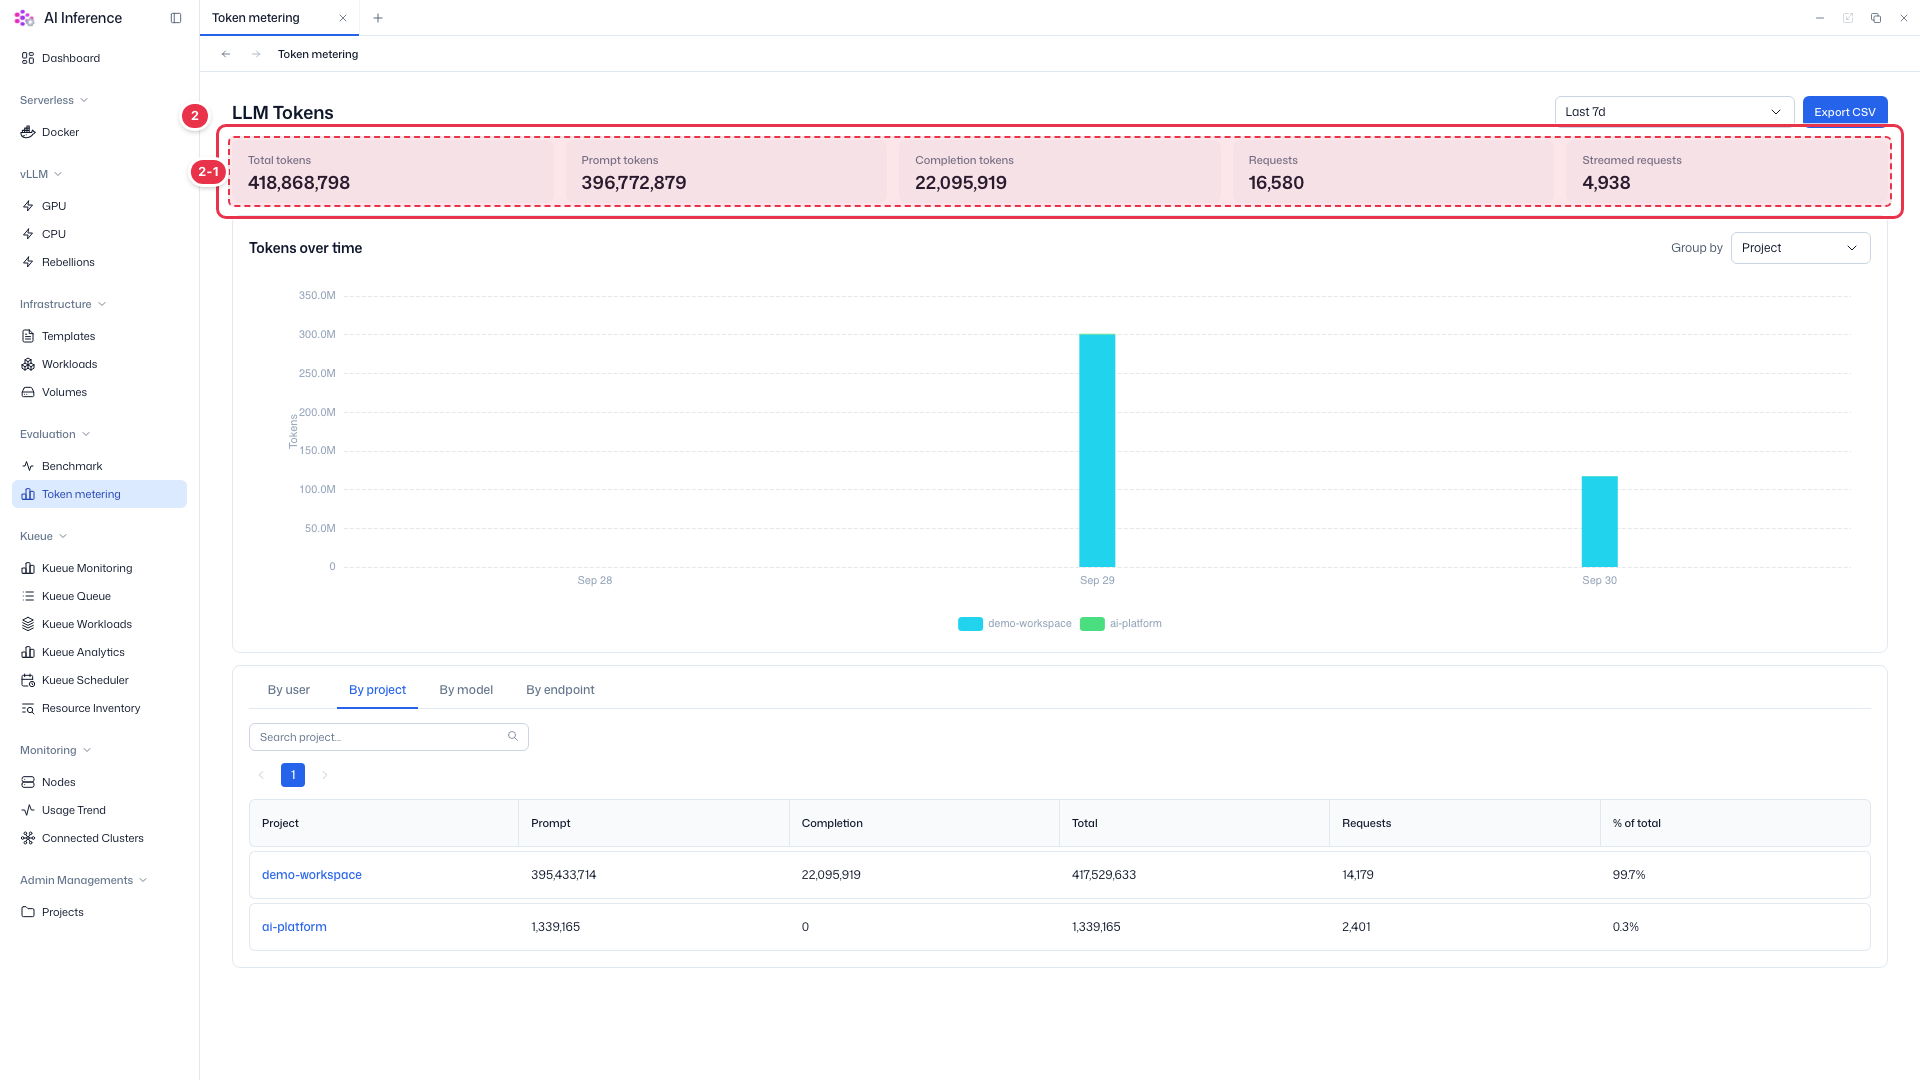Close the Token metering tab
The height and width of the screenshot is (1080, 1920).
click(343, 18)
